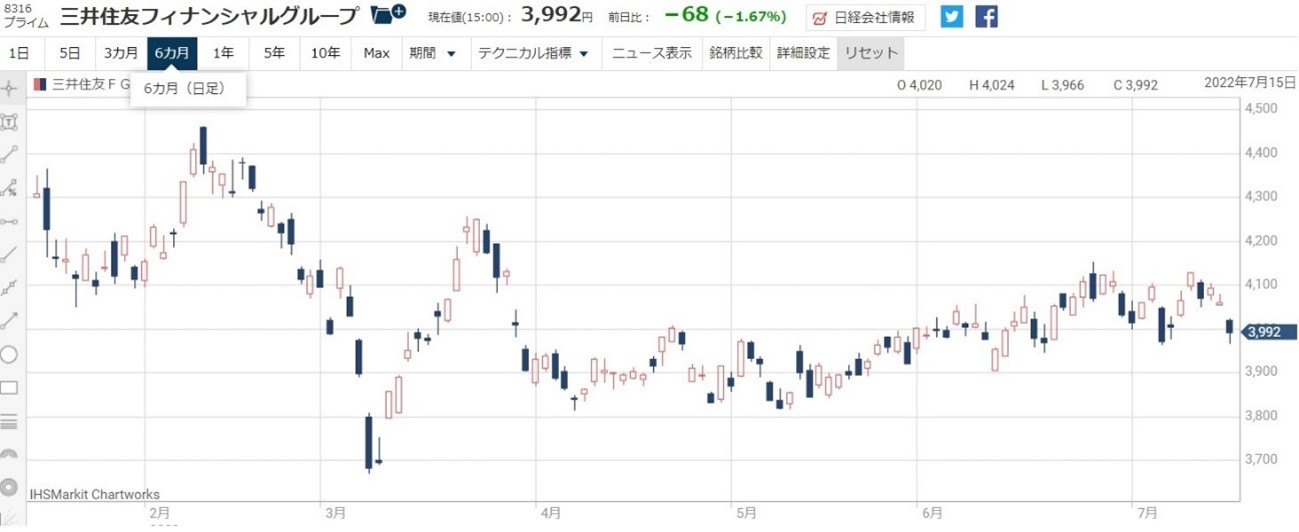
Task: Click the add-to-portfolio folder icon
Action: pyautogui.click(x=387, y=16)
